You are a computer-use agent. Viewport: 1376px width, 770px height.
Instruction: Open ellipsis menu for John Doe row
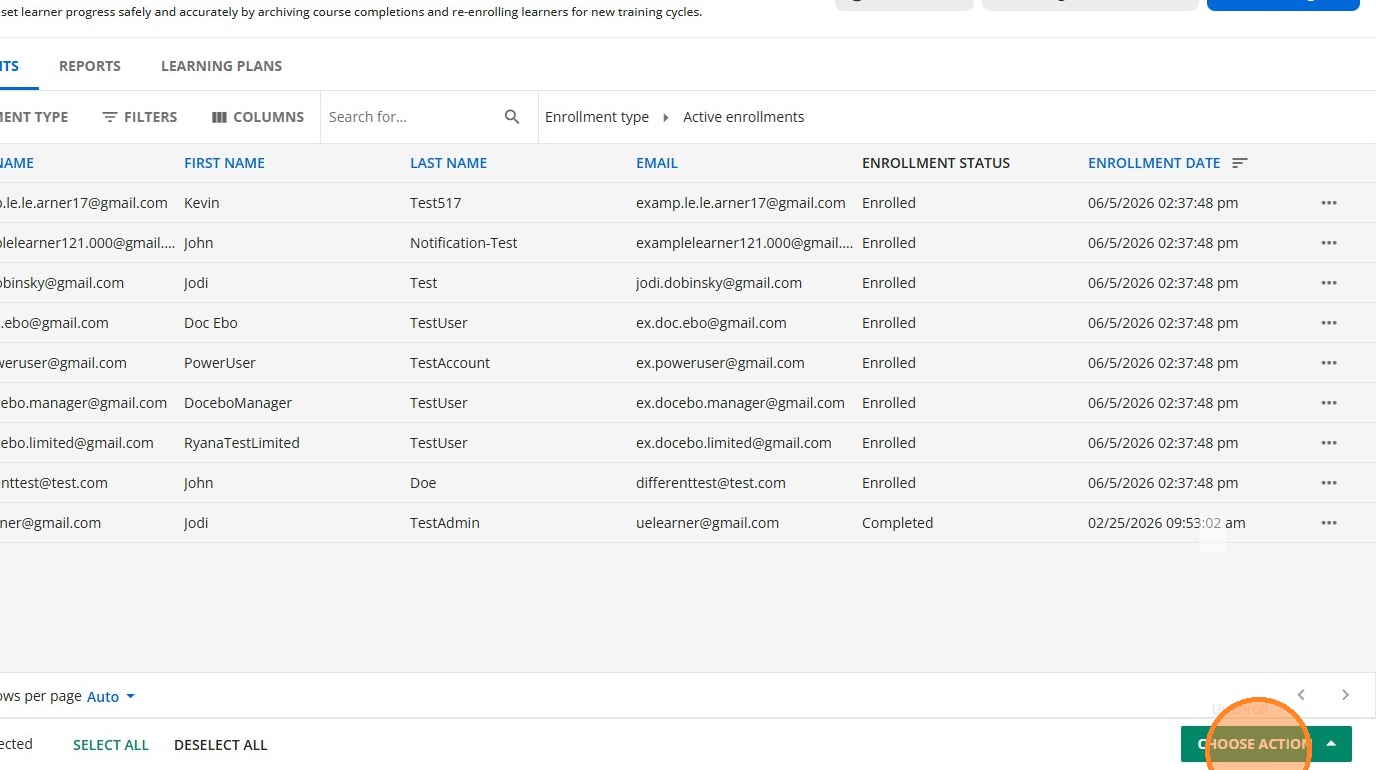tap(1329, 483)
